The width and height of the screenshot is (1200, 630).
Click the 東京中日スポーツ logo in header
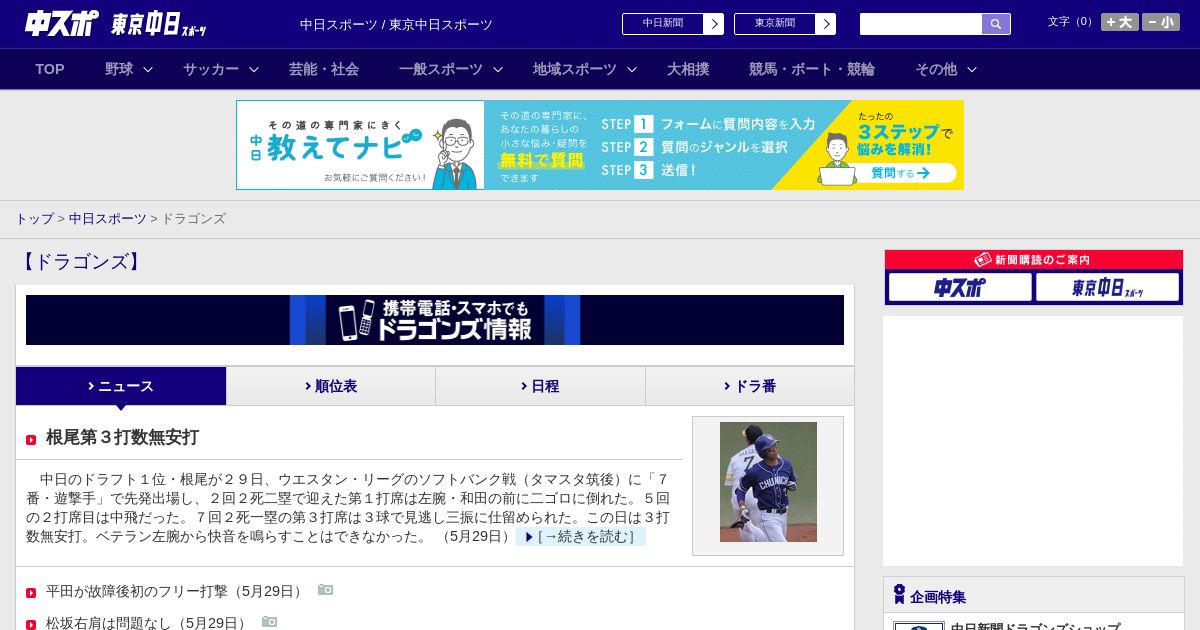click(159, 24)
